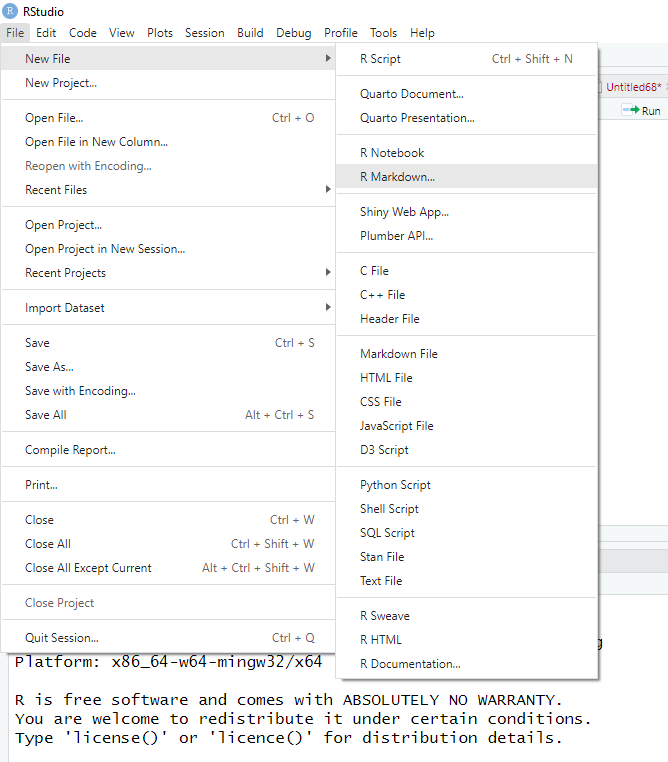Create a new R Notebook

point(392,153)
